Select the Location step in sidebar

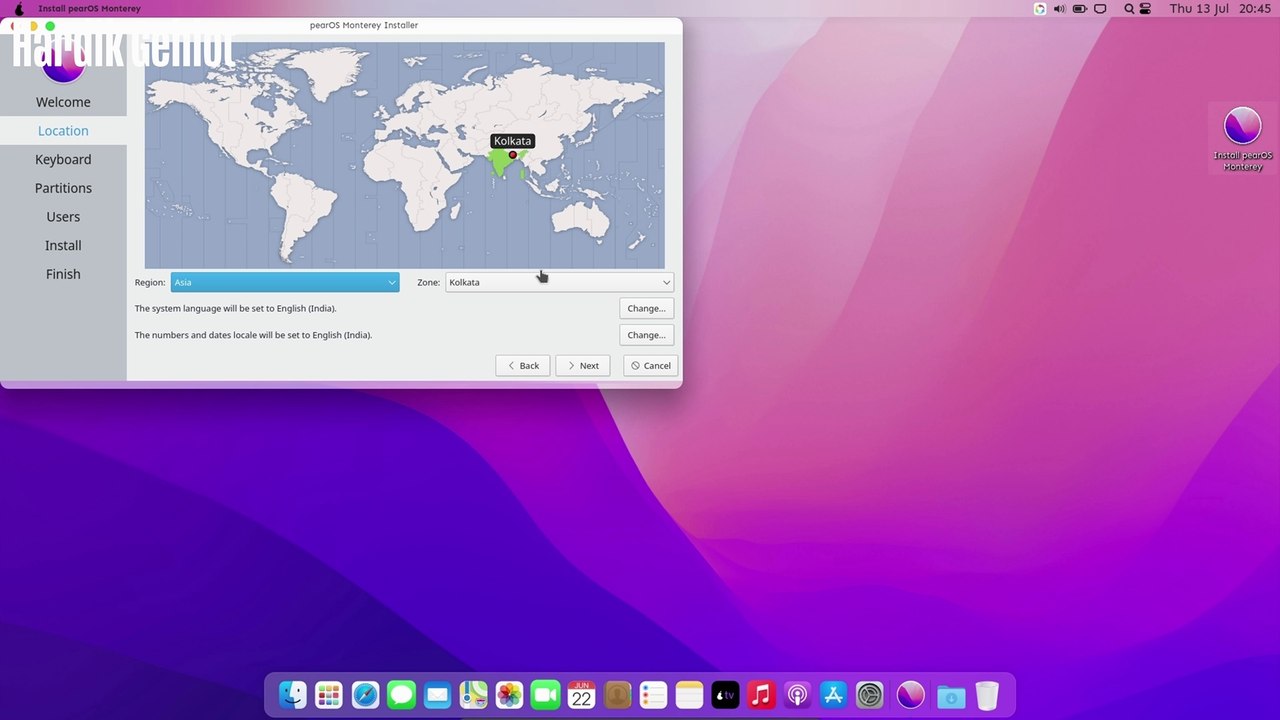(63, 131)
